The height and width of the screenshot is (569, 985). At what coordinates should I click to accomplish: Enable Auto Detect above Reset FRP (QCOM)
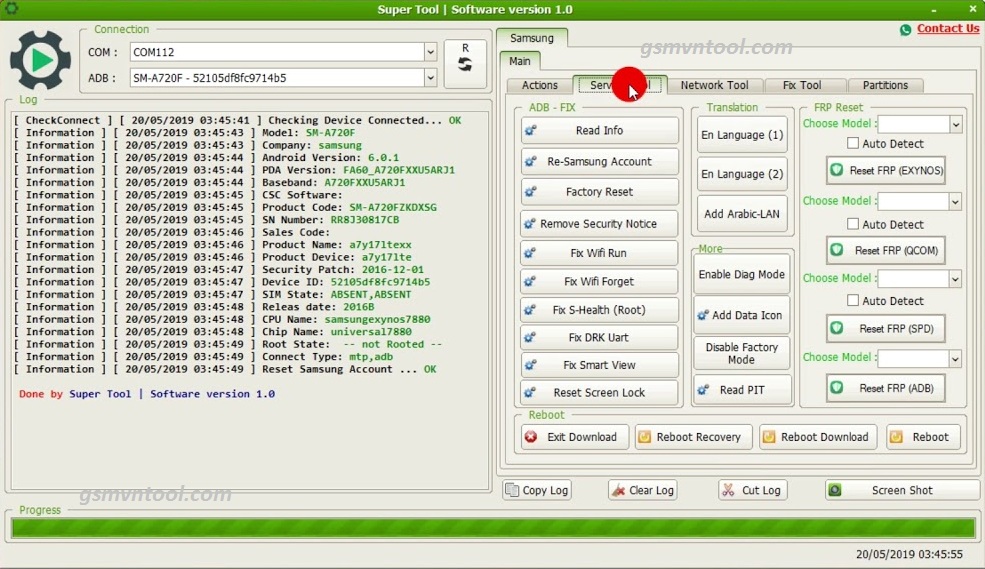(852, 224)
